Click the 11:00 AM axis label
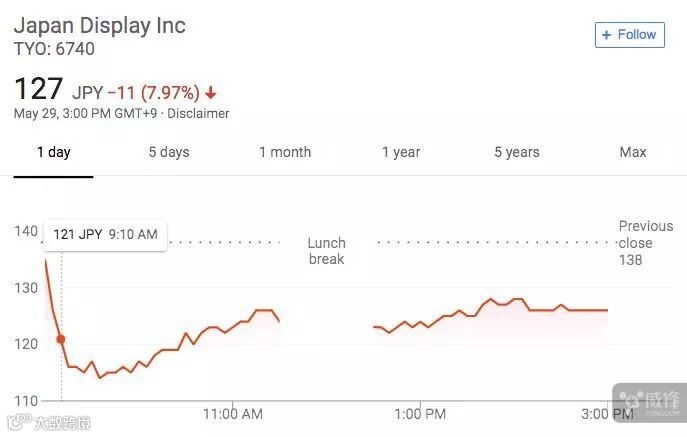This screenshot has height=437, width=687. [233, 413]
